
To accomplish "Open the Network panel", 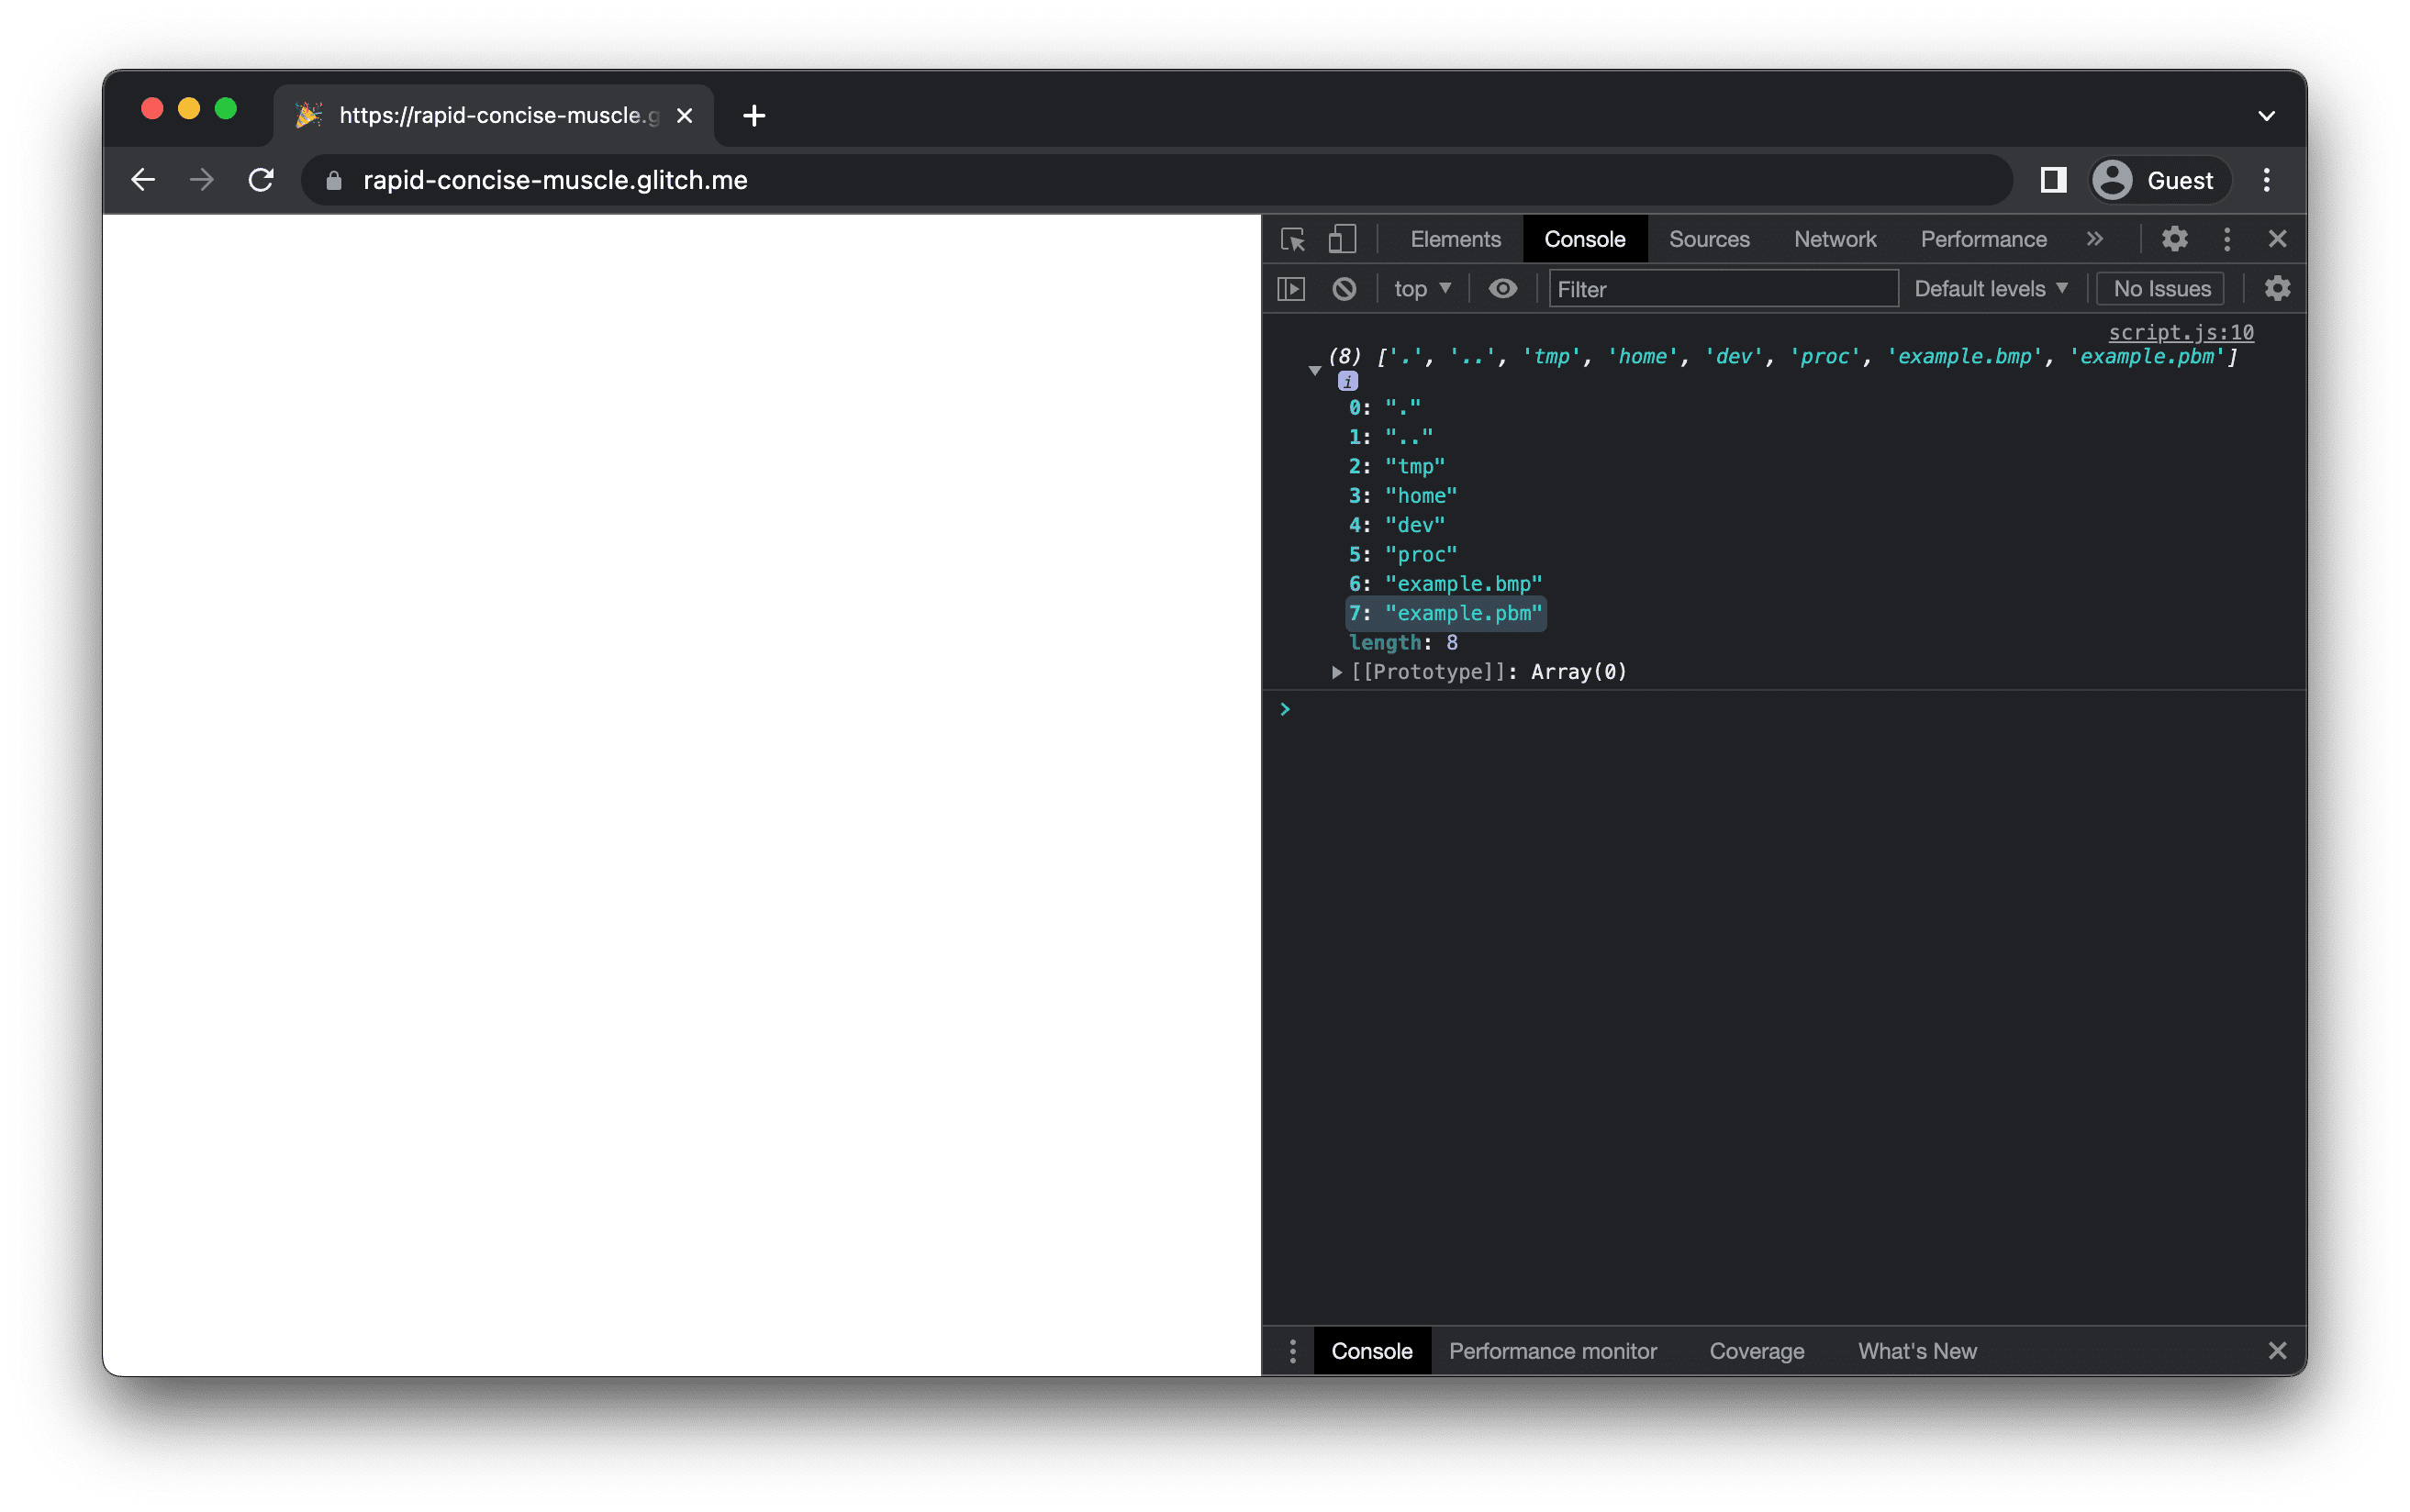I will (1835, 239).
